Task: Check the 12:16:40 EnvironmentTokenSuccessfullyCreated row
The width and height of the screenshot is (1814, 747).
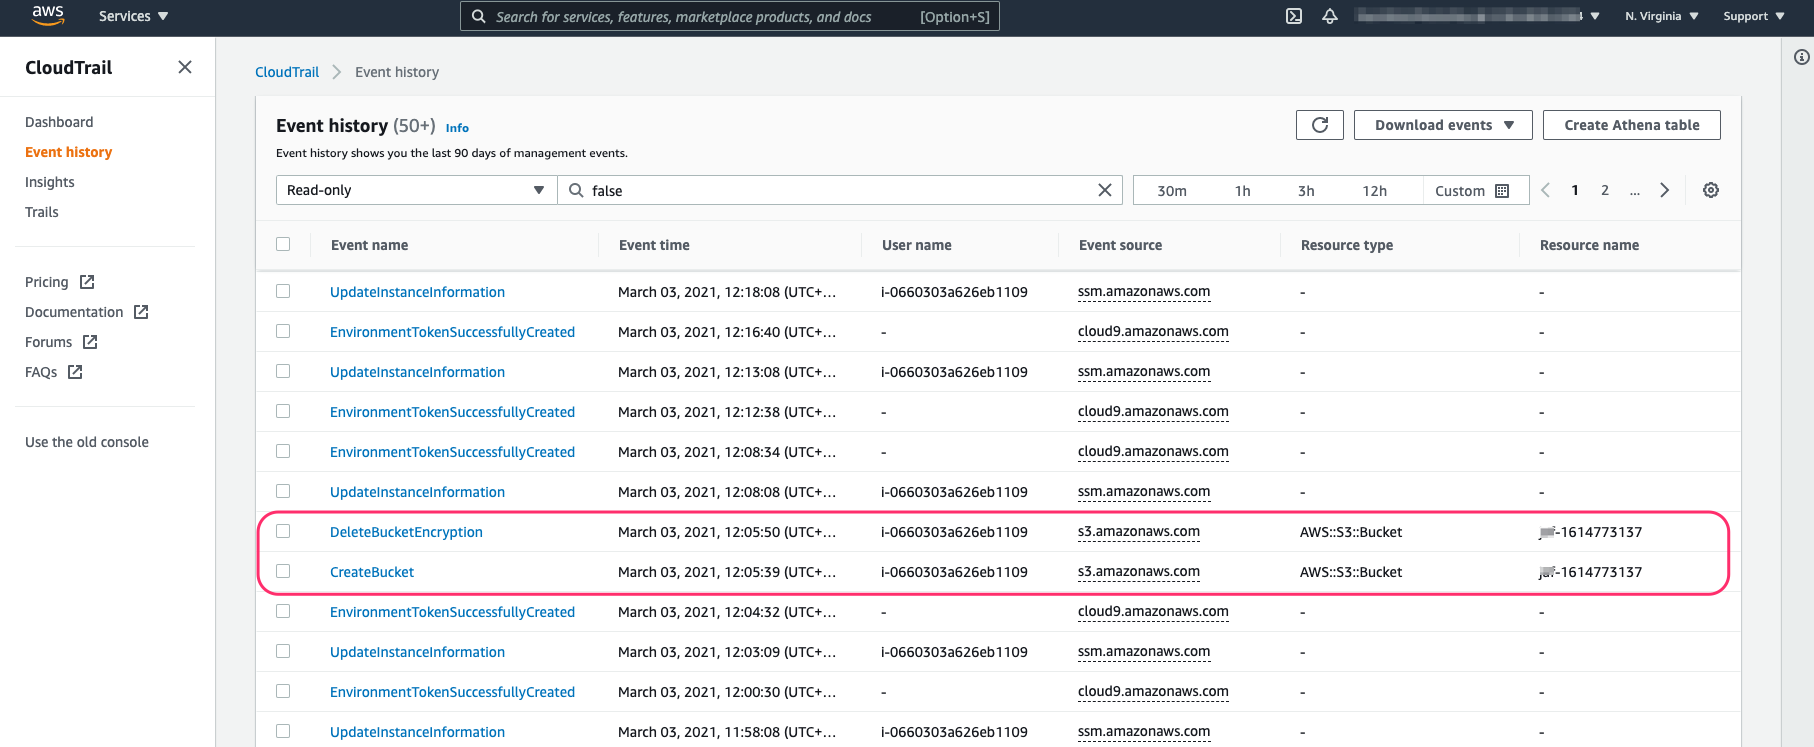Action: 283,331
